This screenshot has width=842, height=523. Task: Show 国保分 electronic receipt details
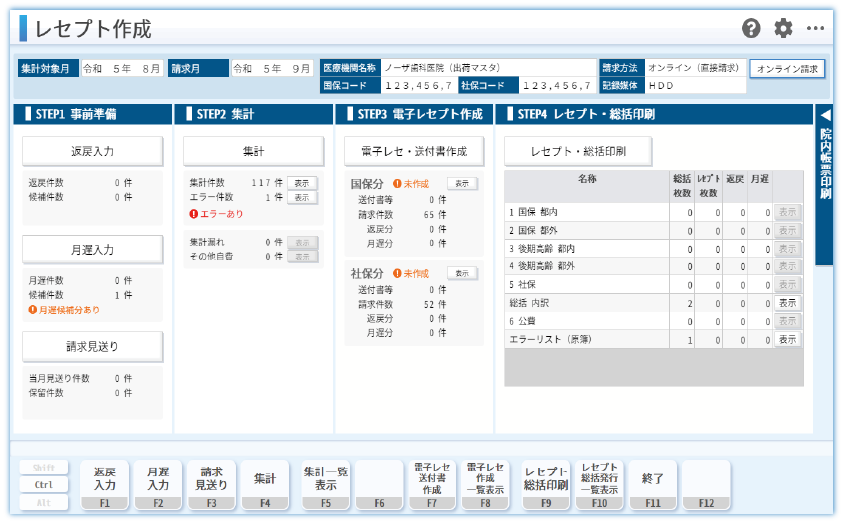click(x=461, y=184)
